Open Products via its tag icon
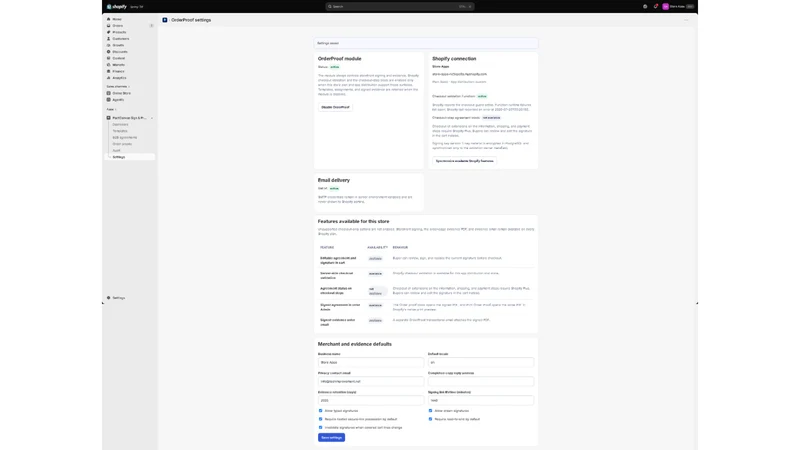The width and height of the screenshot is (800, 450). point(109,32)
